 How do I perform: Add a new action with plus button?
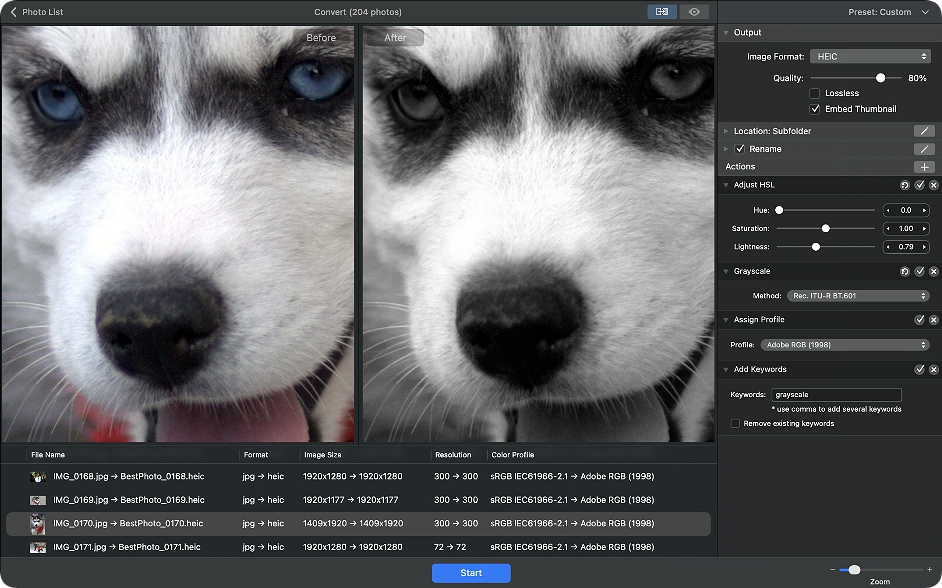tap(924, 167)
